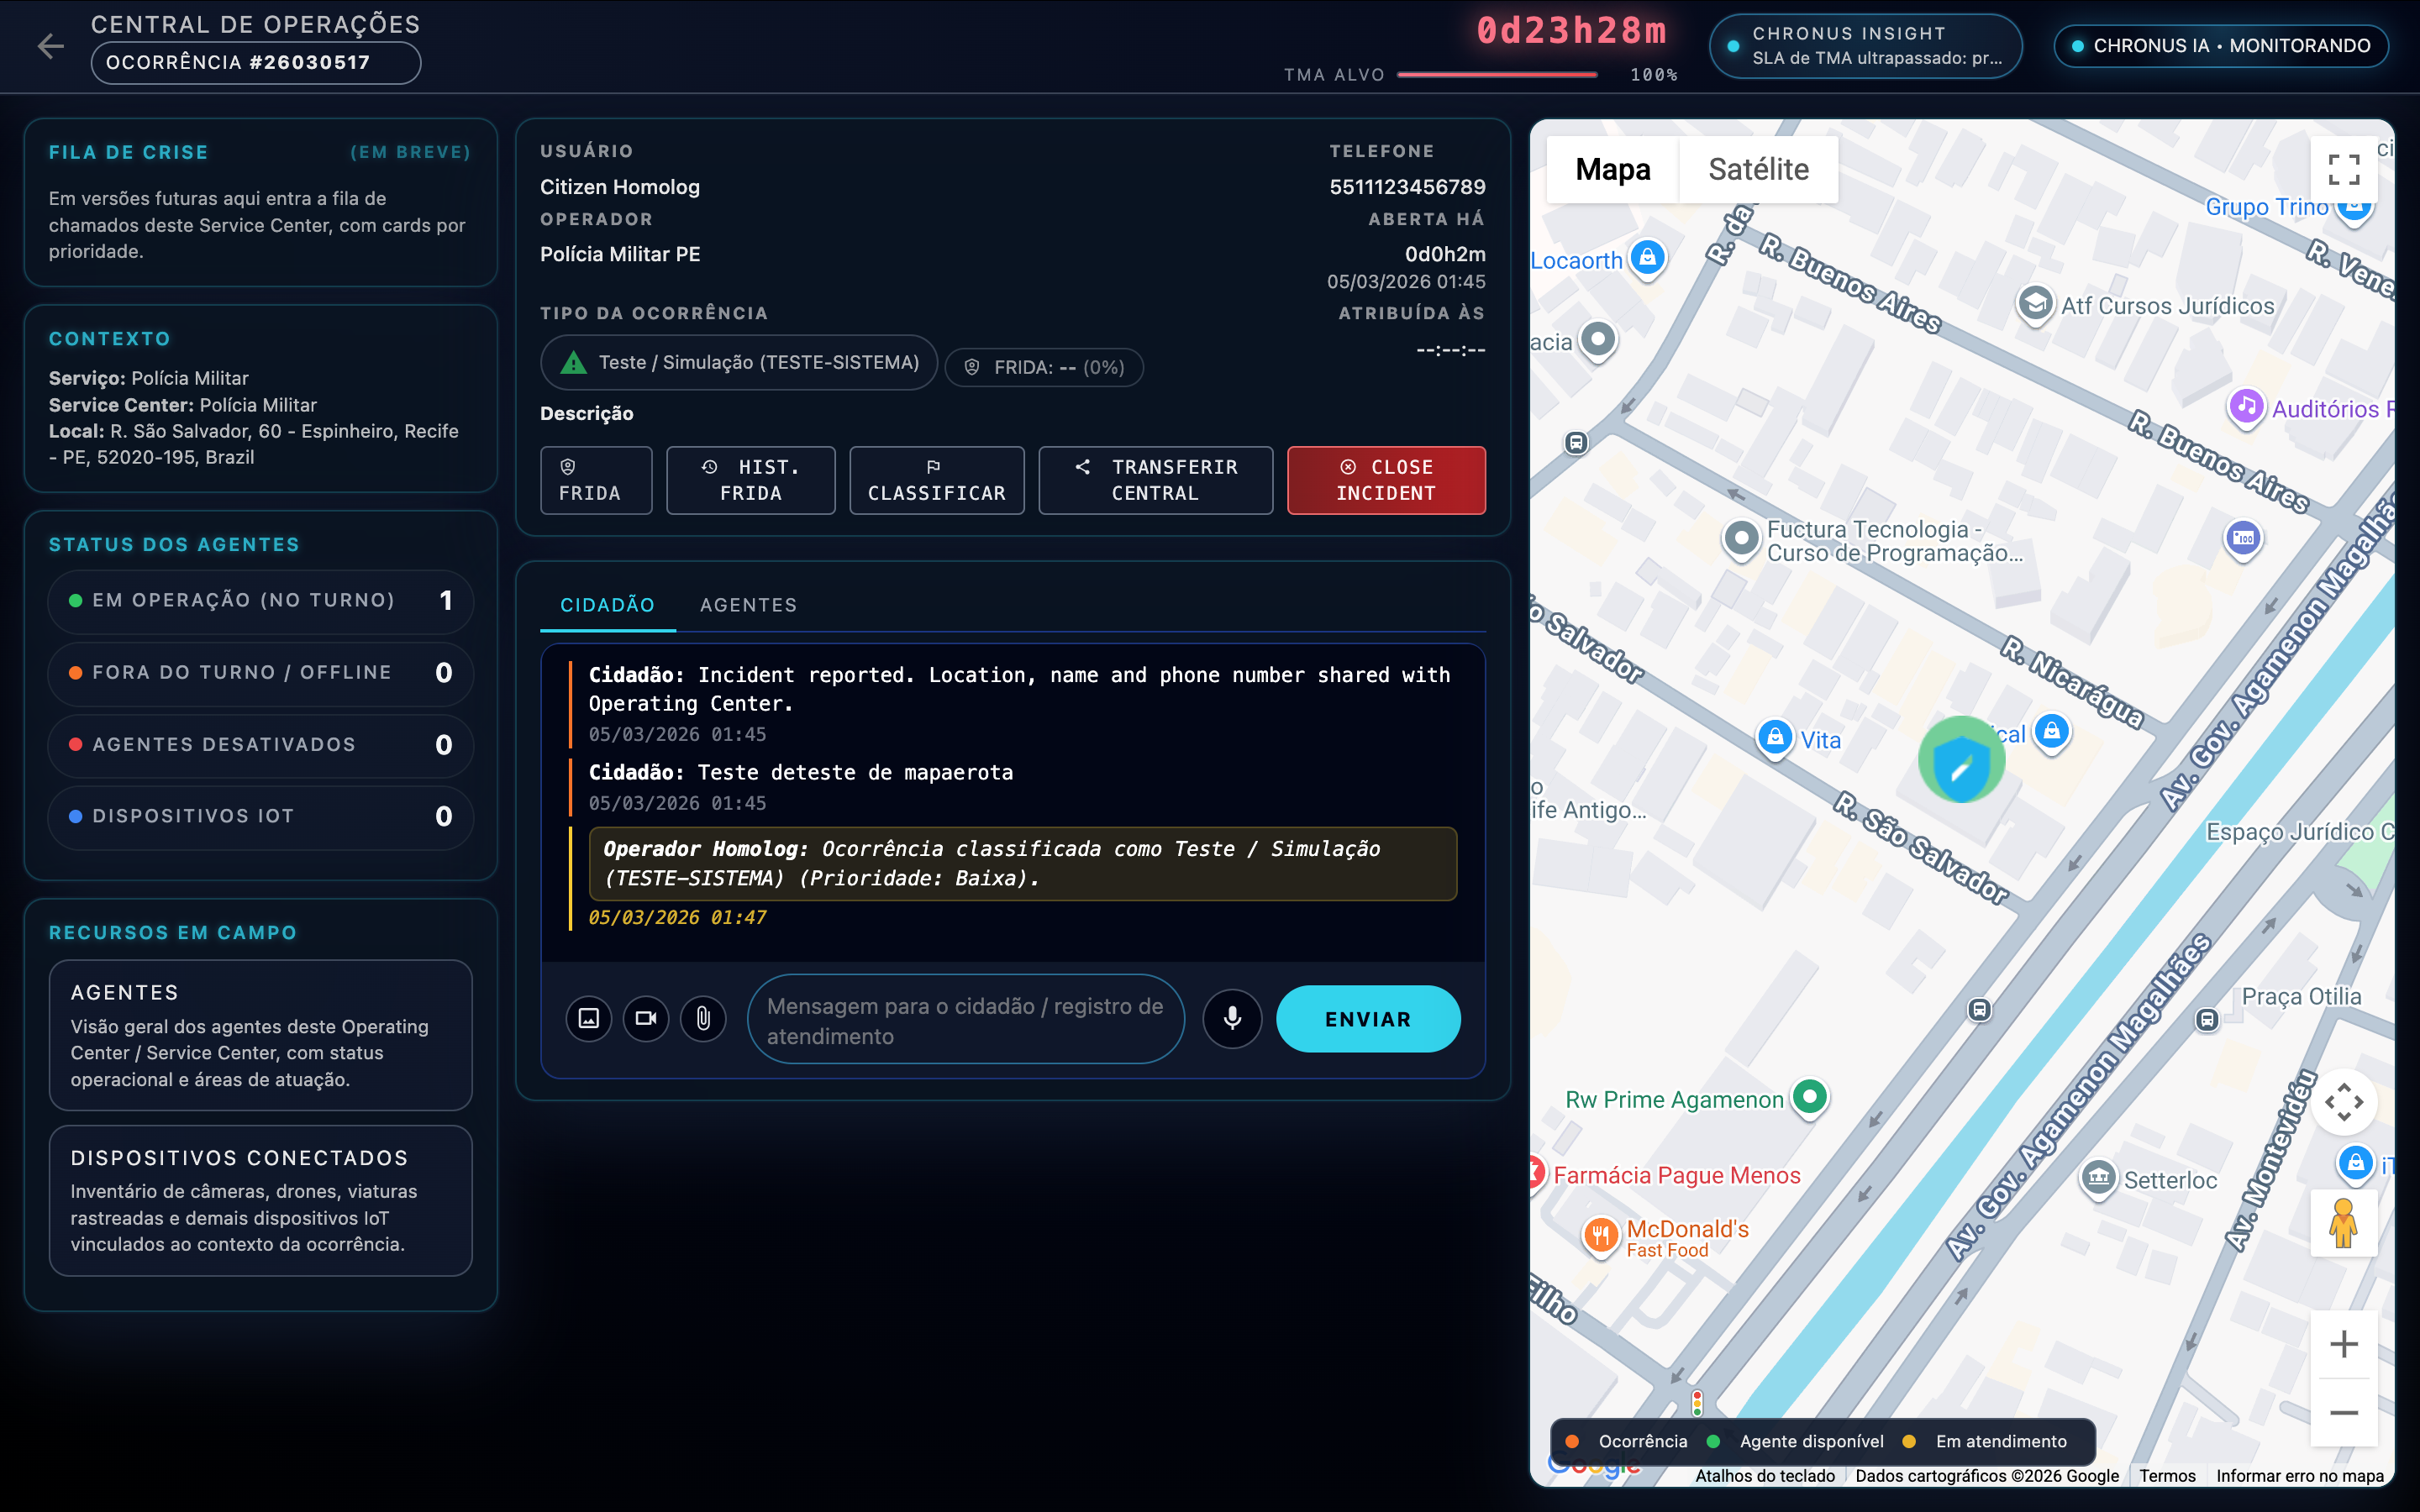Click the image attachment icon
This screenshot has width=2420, height=1512.
point(589,1018)
